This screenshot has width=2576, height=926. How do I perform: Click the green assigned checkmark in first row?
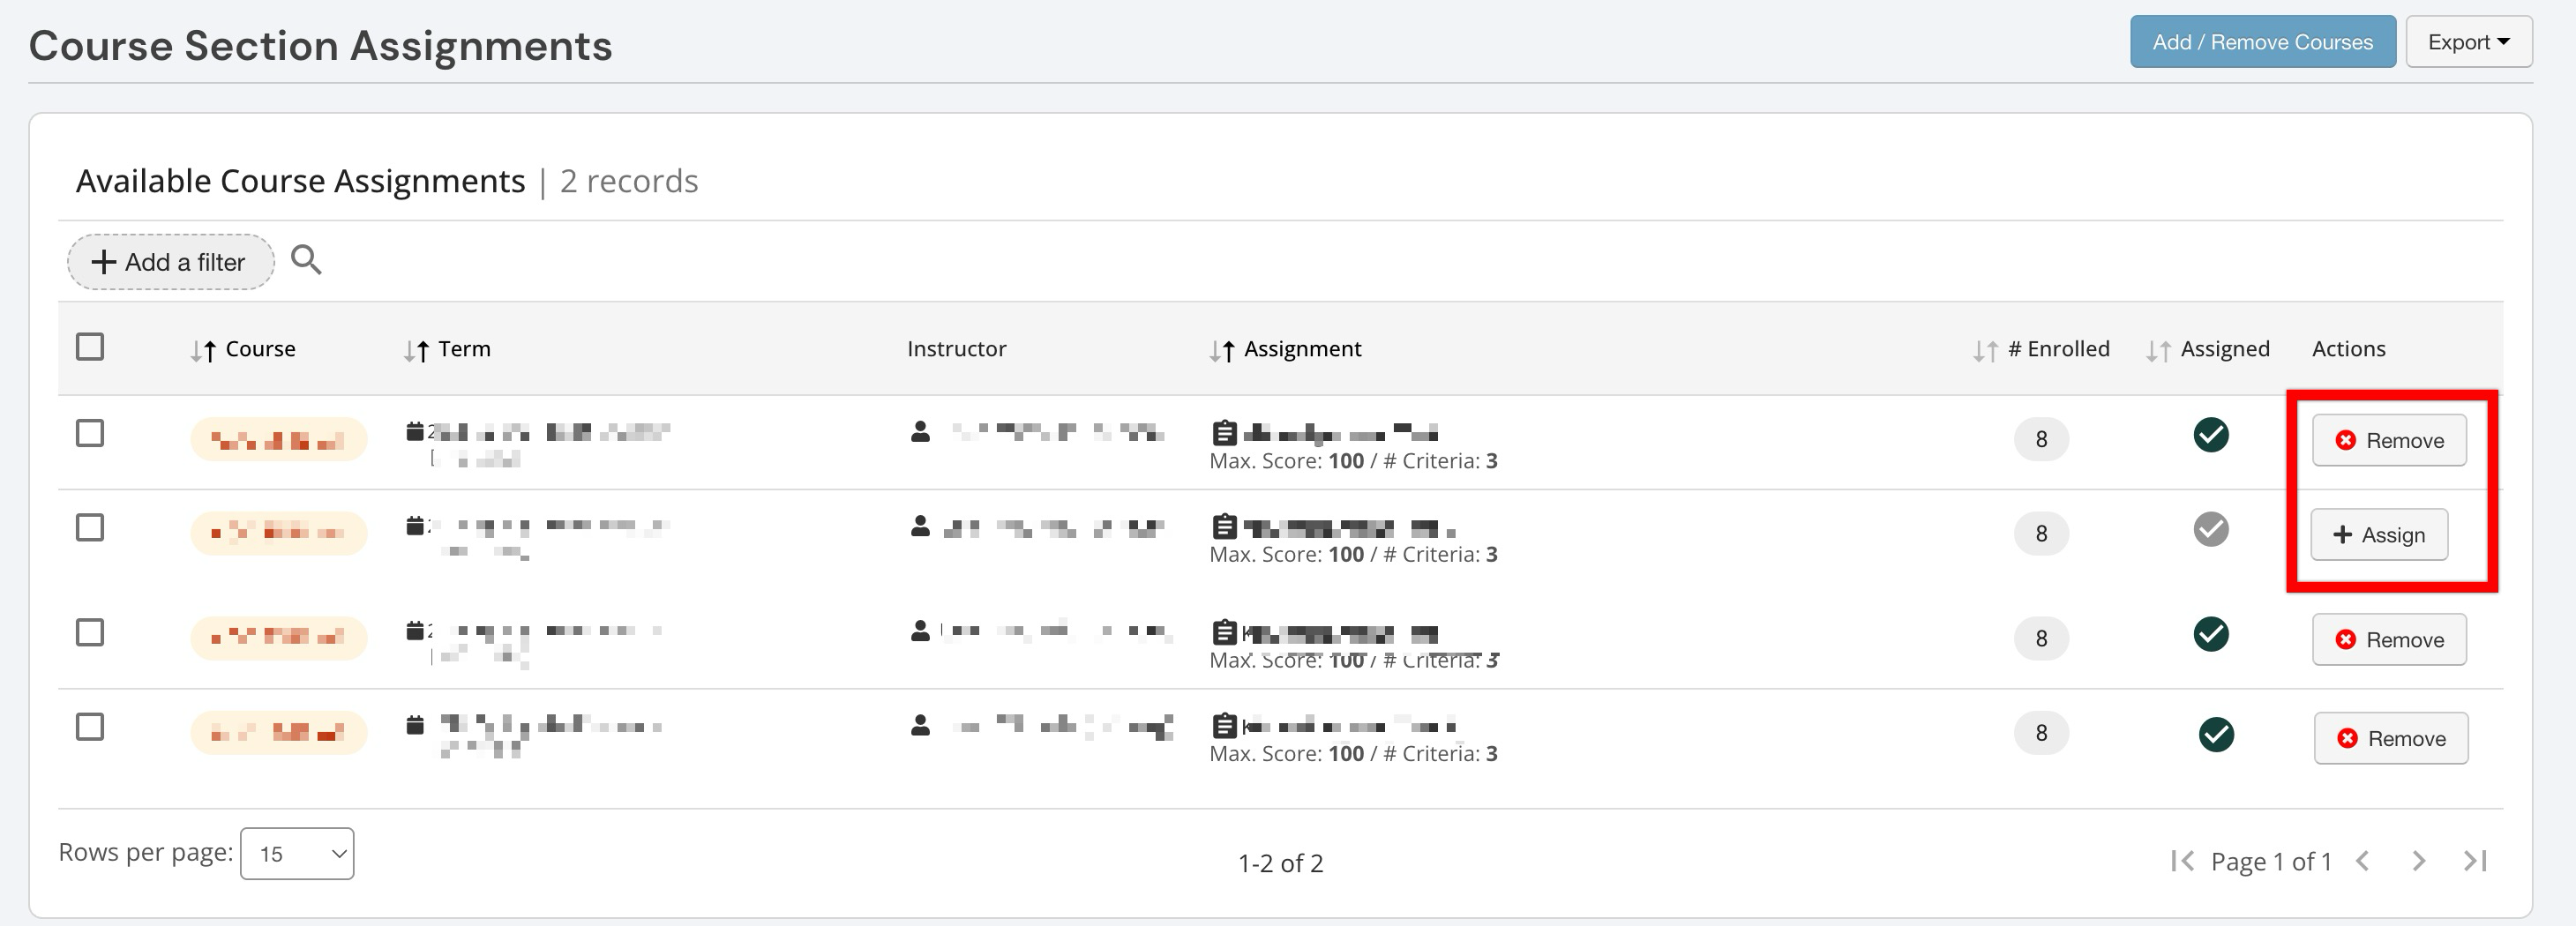[2210, 435]
